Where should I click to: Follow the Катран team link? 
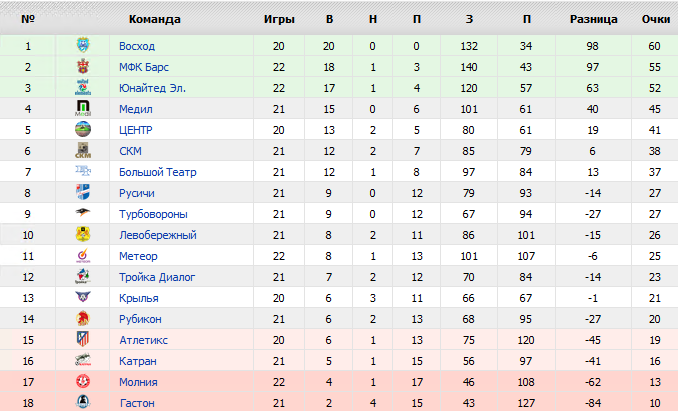(x=137, y=361)
